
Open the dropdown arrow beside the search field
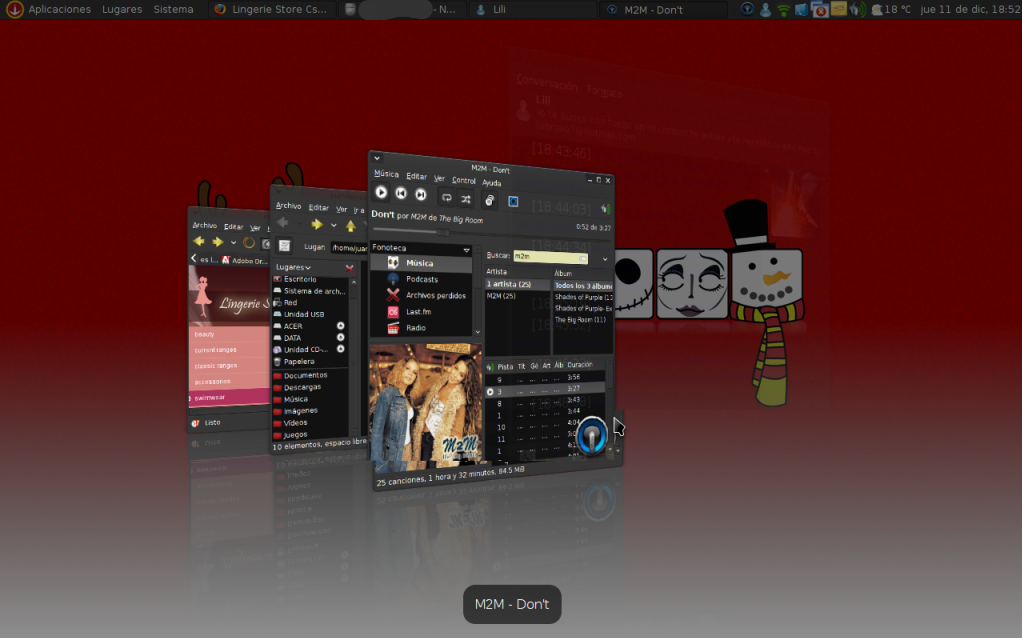click(x=605, y=259)
